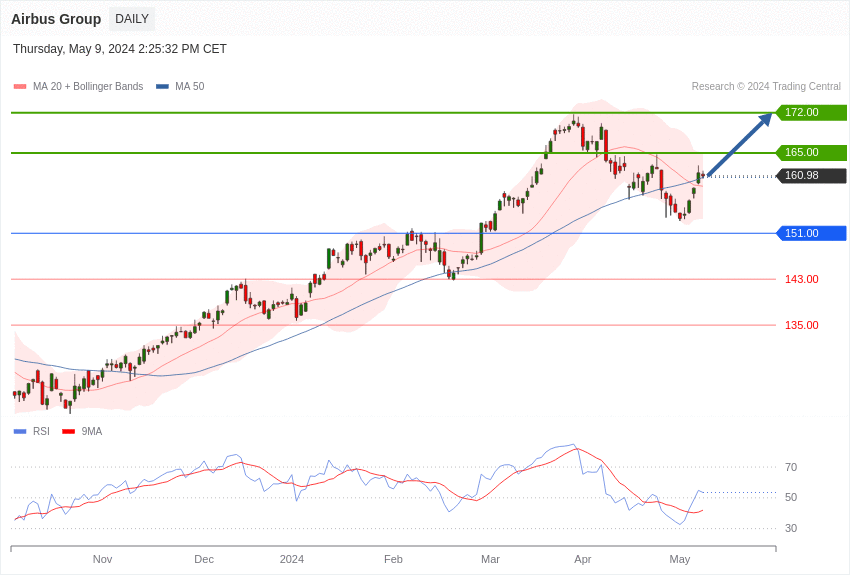Select the 2024 marker on the time axis
Viewport: 850px width, 576px height.
point(292,559)
